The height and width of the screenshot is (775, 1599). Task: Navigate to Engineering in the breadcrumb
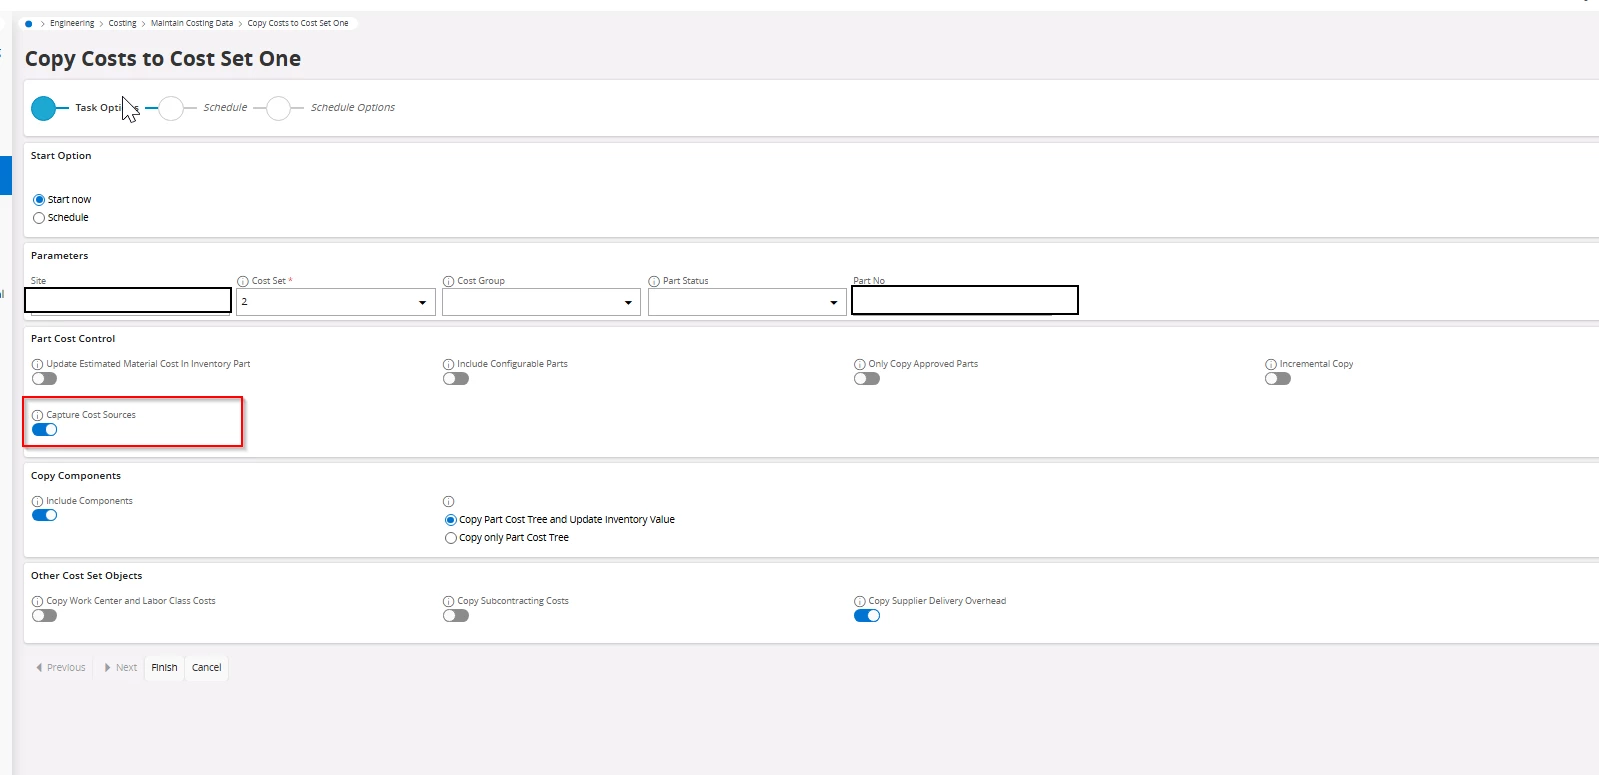[x=72, y=23]
